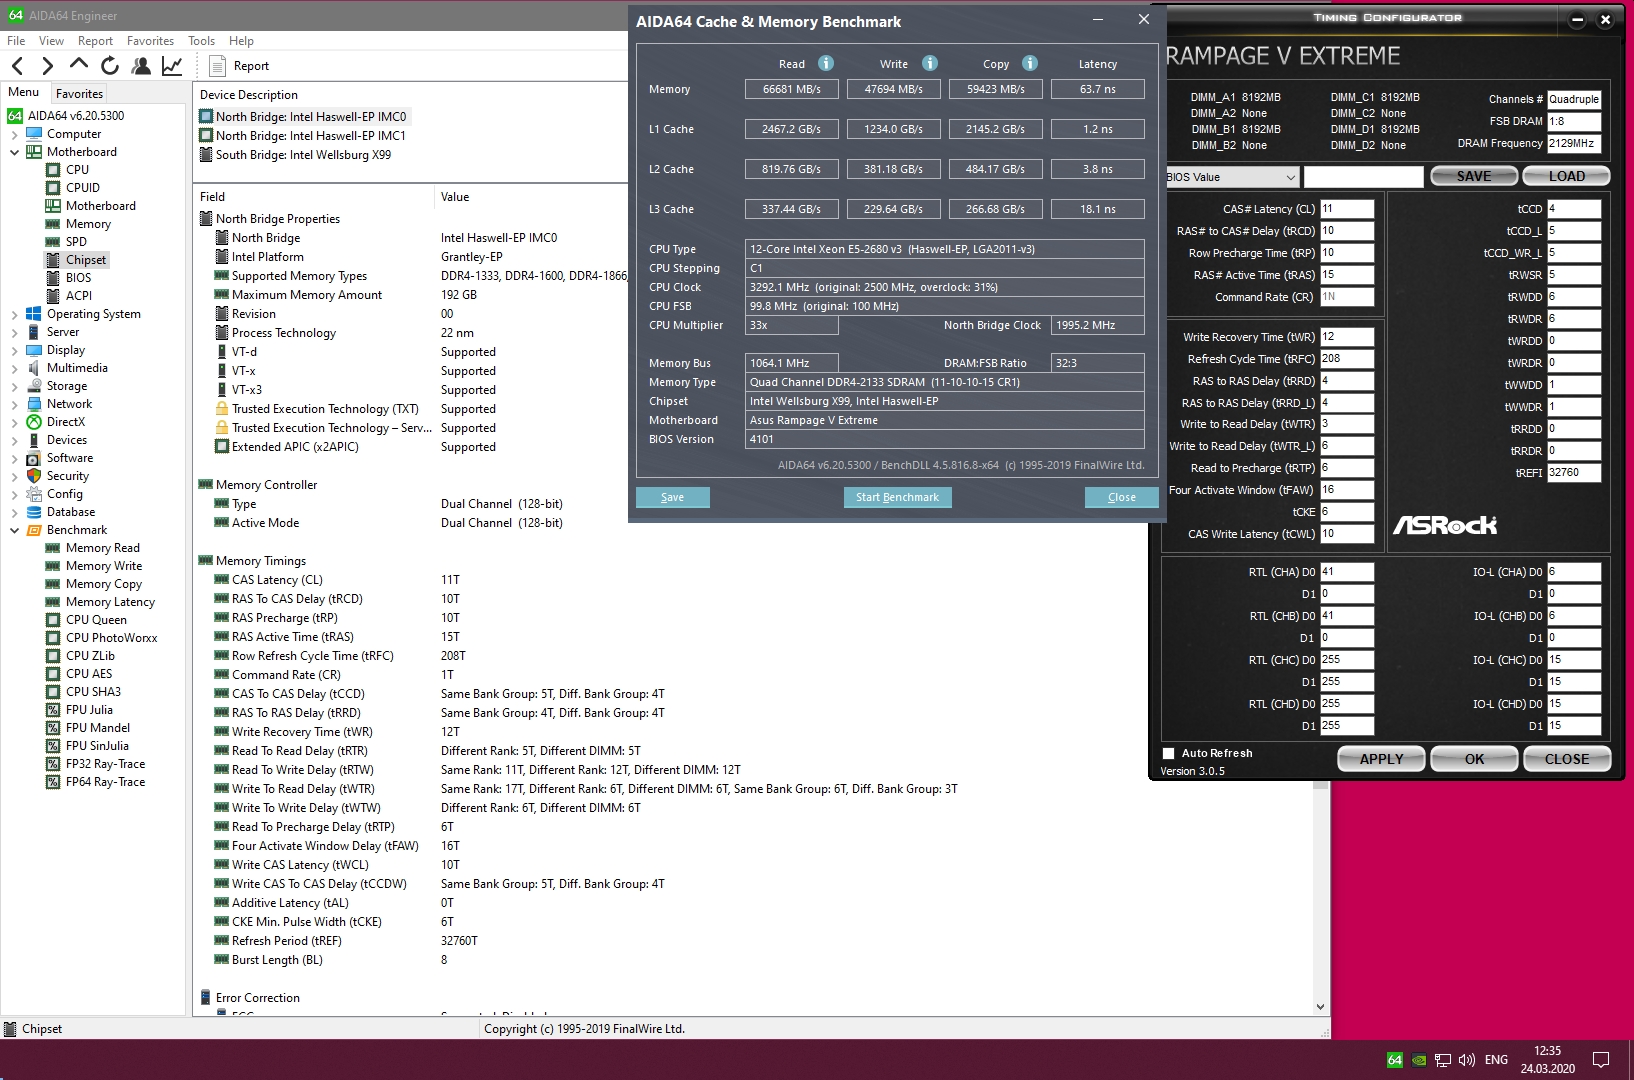Click the FSB DRAM value field

tap(1574, 121)
